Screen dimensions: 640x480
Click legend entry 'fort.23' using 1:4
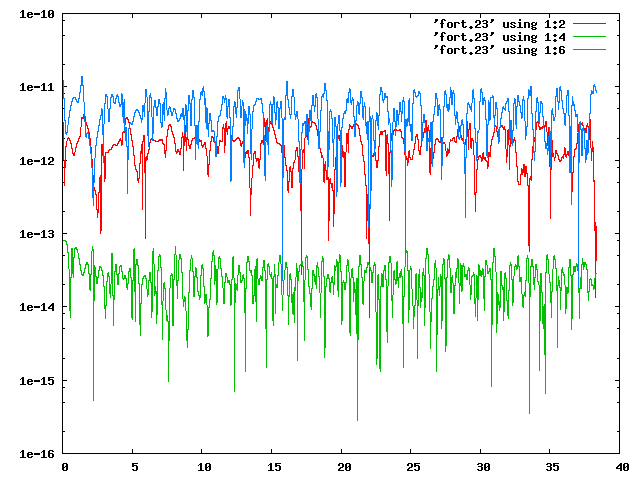point(500,37)
